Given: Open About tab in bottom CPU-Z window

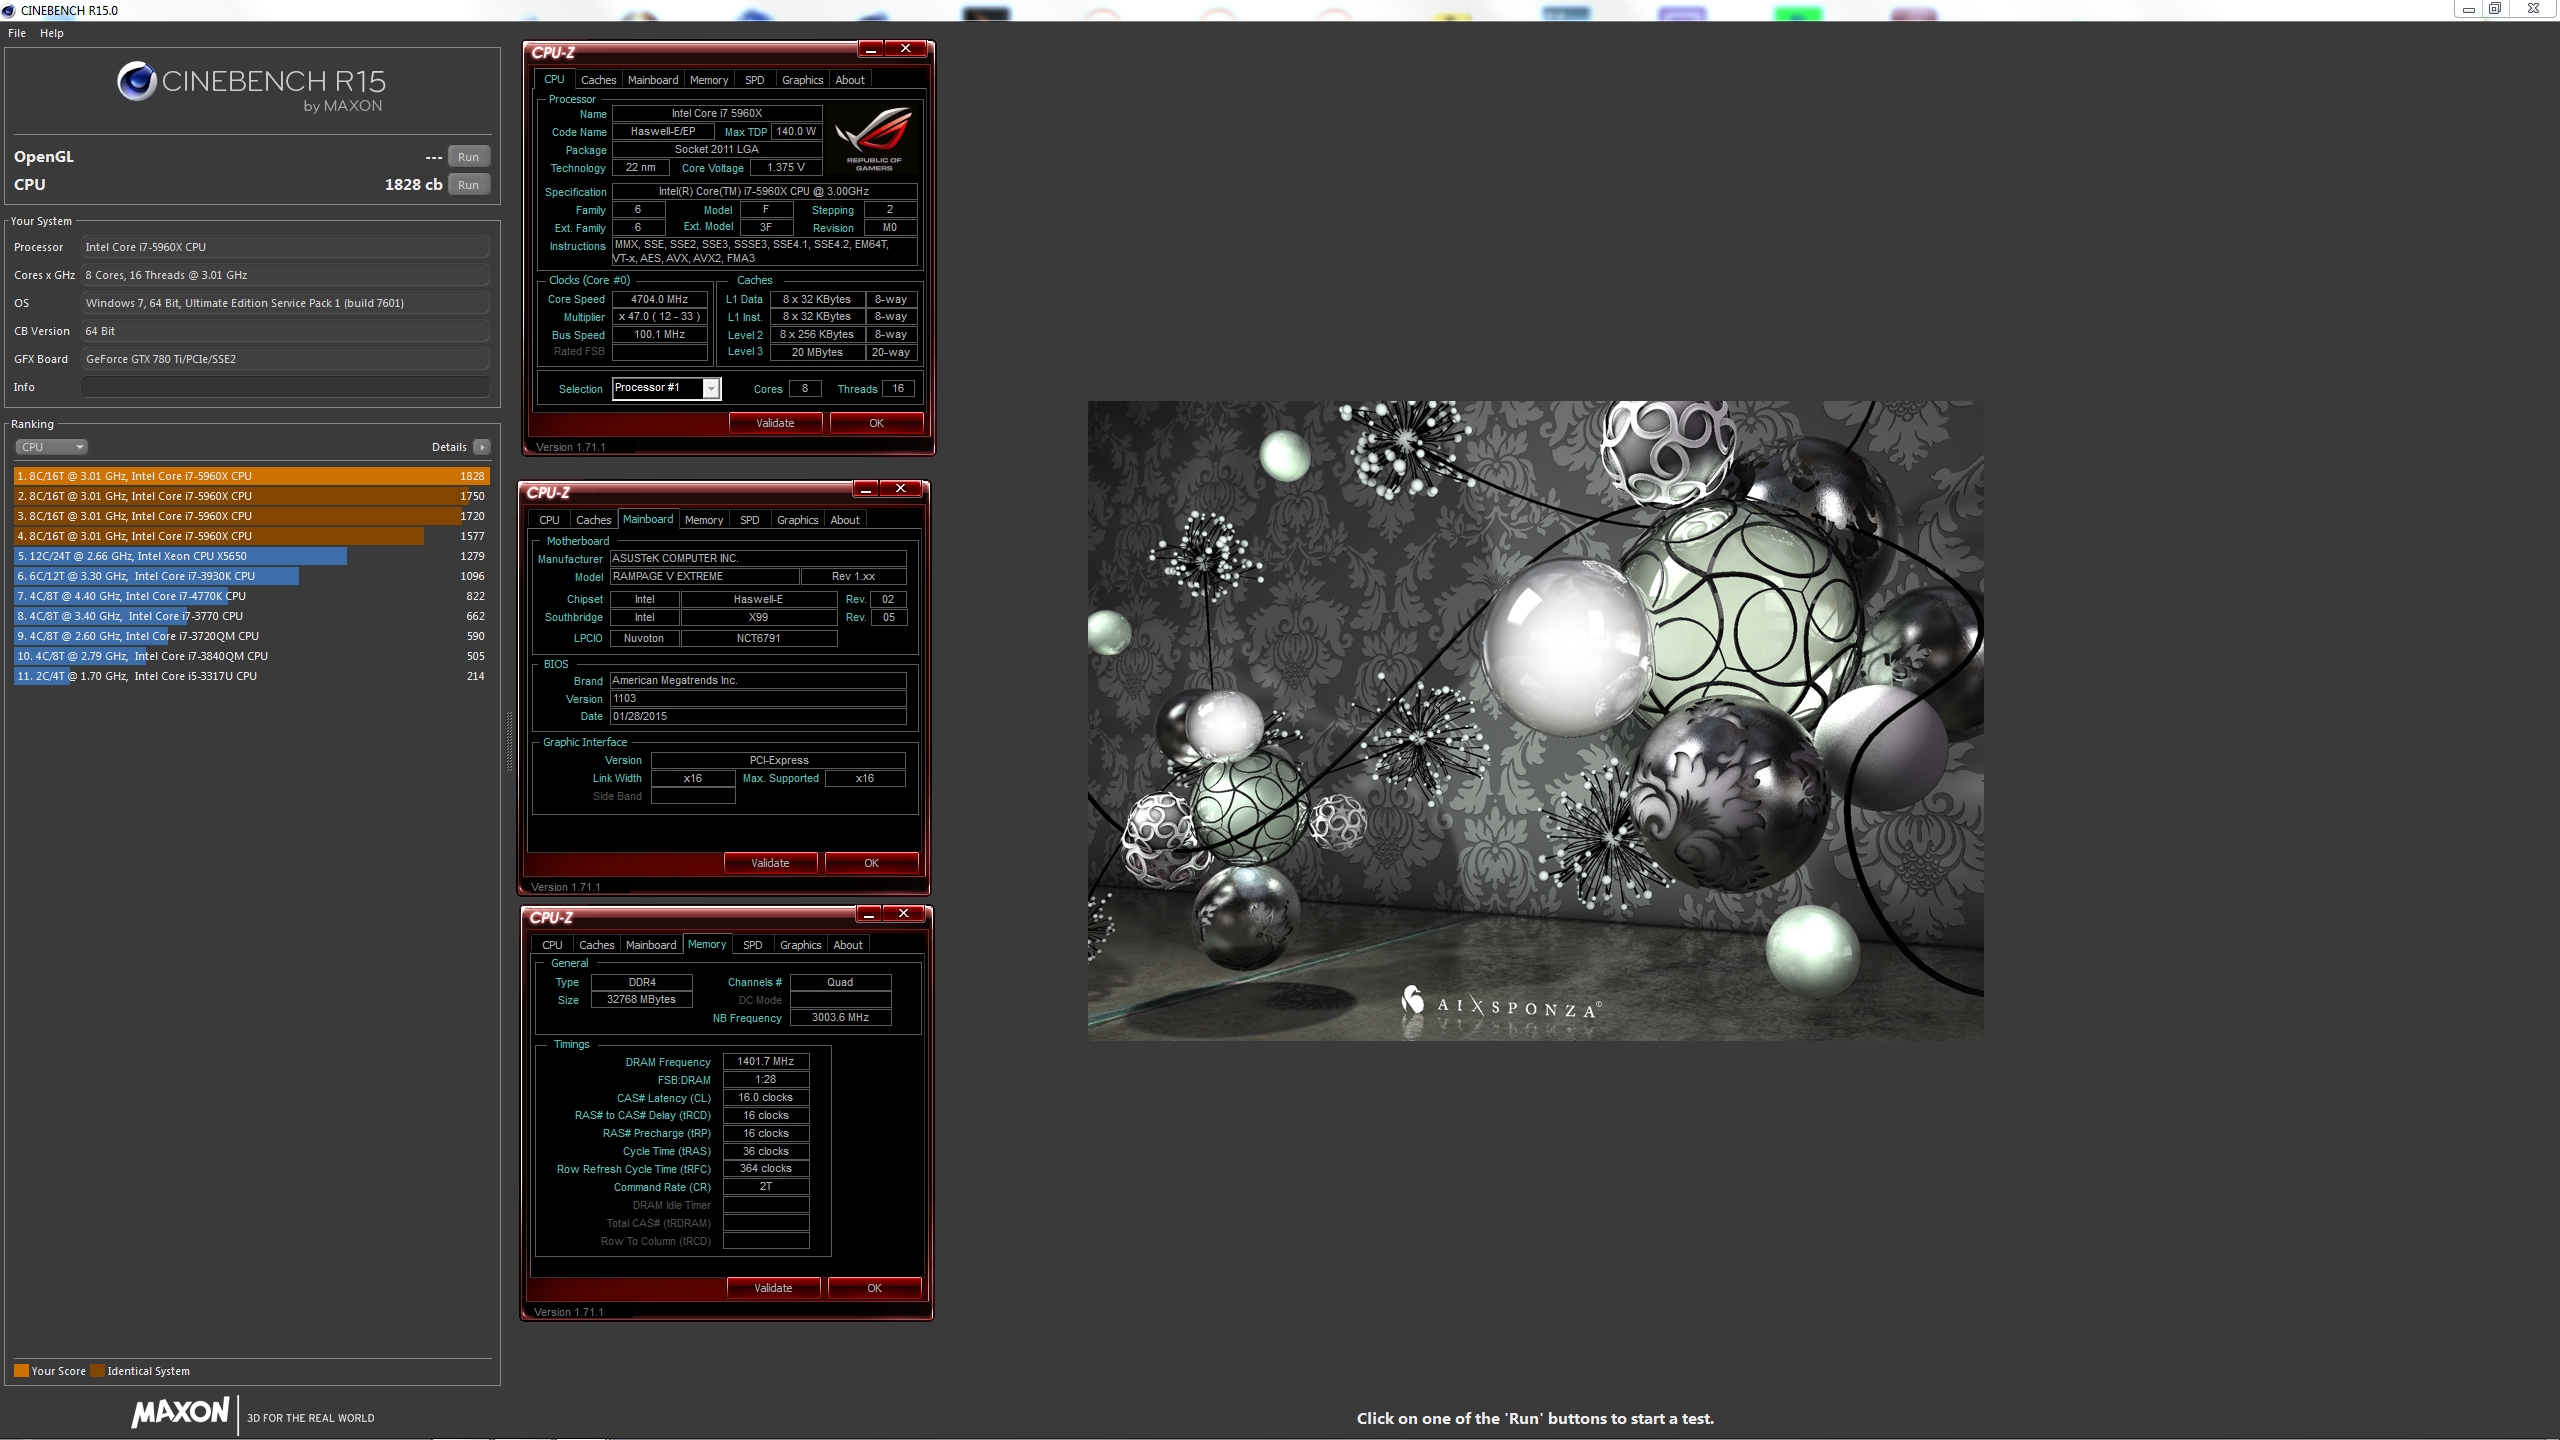Looking at the screenshot, I should click(x=848, y=945).
